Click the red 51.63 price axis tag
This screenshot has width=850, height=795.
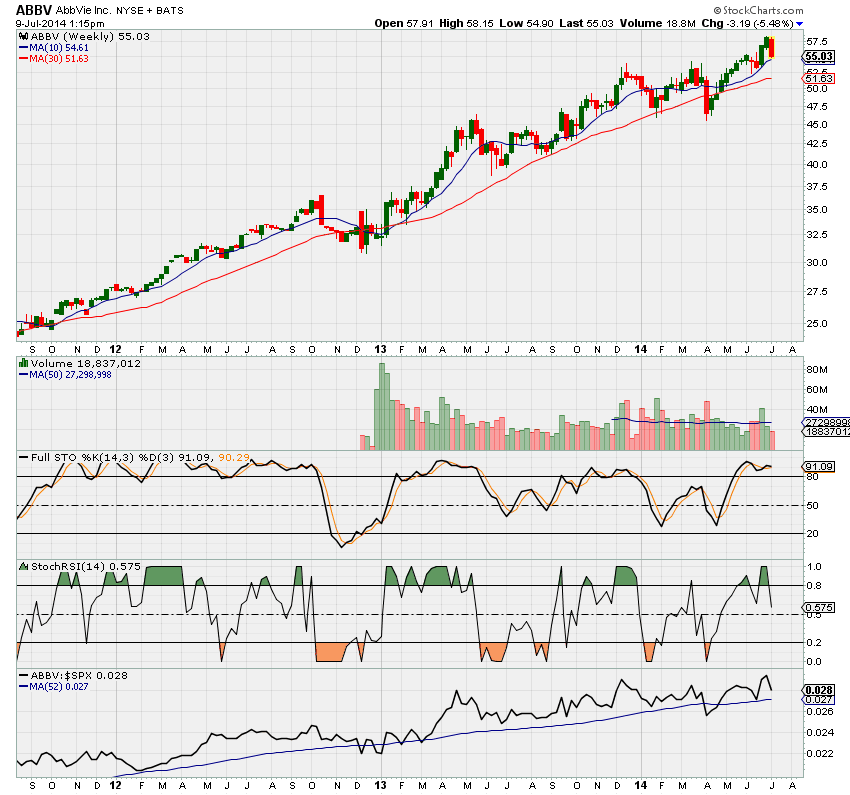click(x=819, y=79)
